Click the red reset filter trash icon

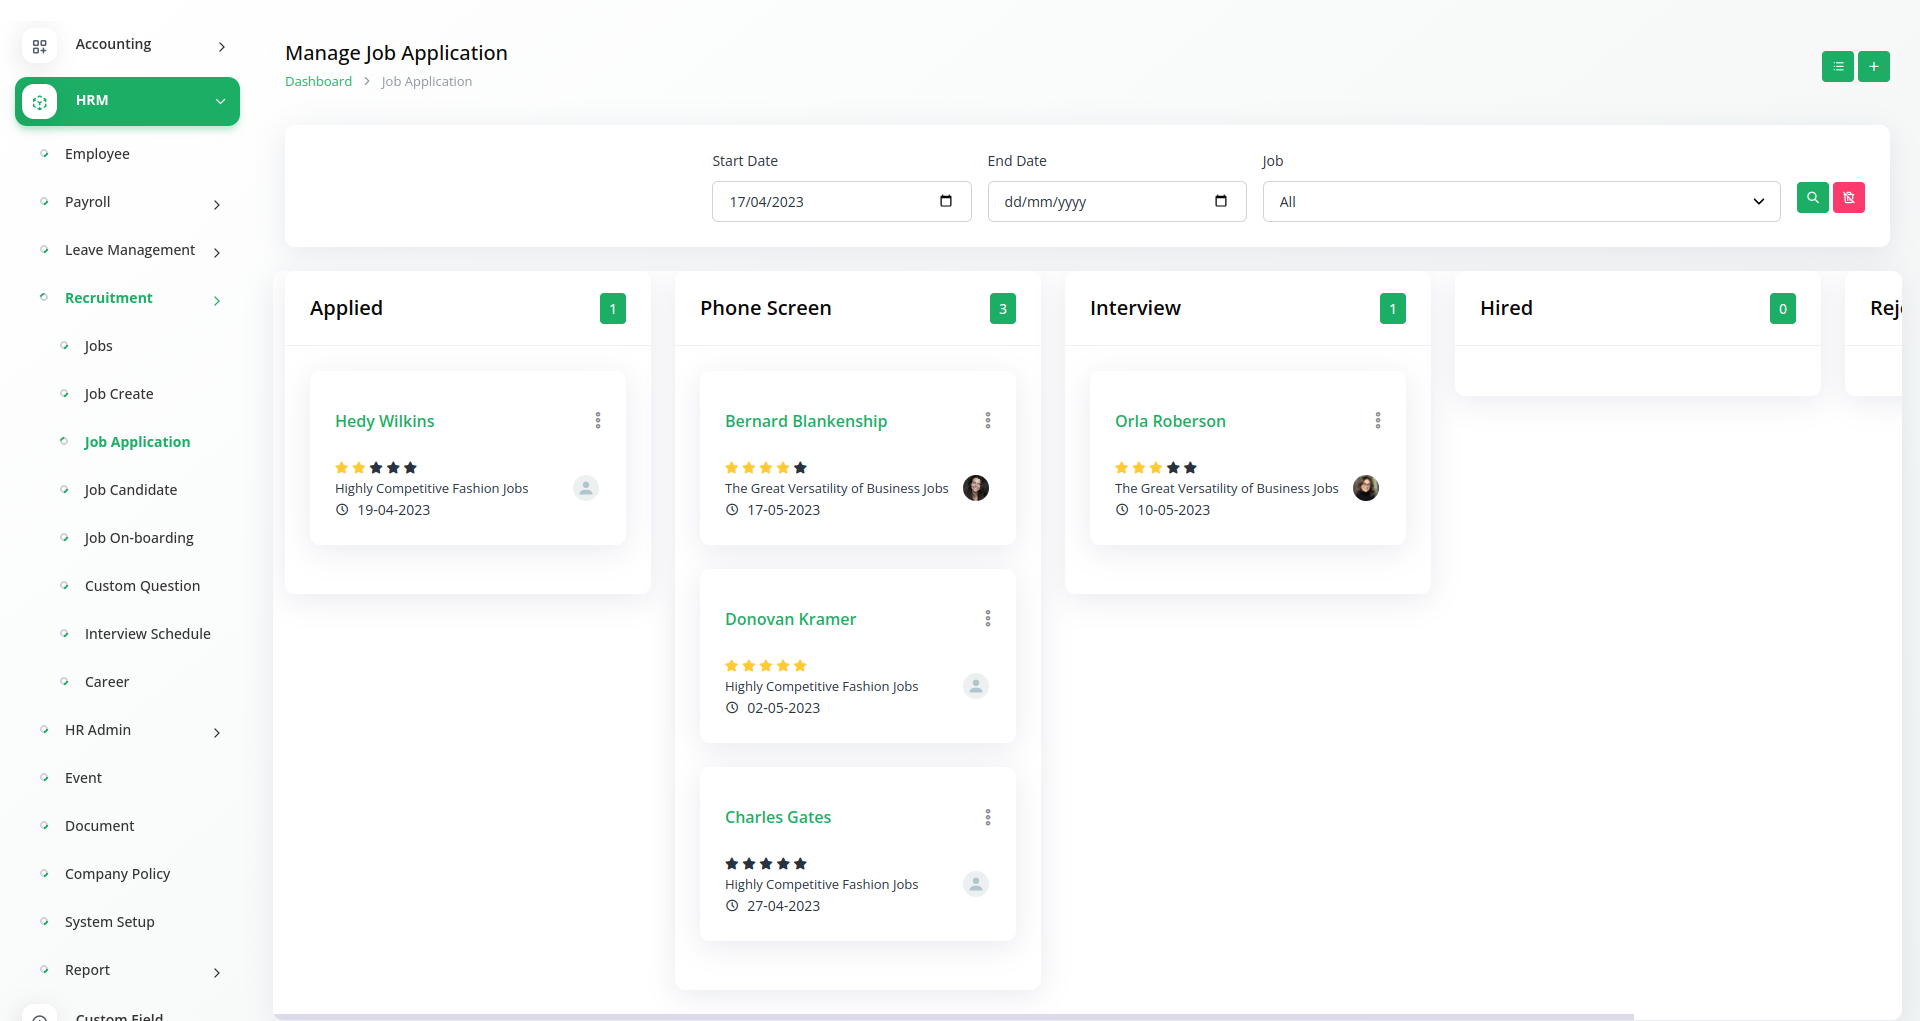[x=1848, y=198]
